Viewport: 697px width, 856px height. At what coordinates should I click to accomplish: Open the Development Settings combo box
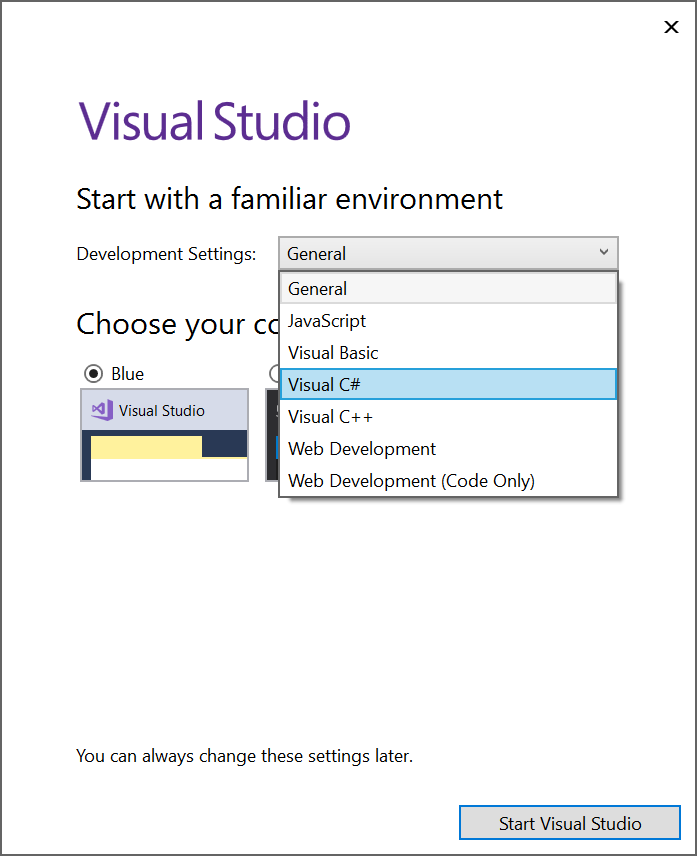[447, 254]
